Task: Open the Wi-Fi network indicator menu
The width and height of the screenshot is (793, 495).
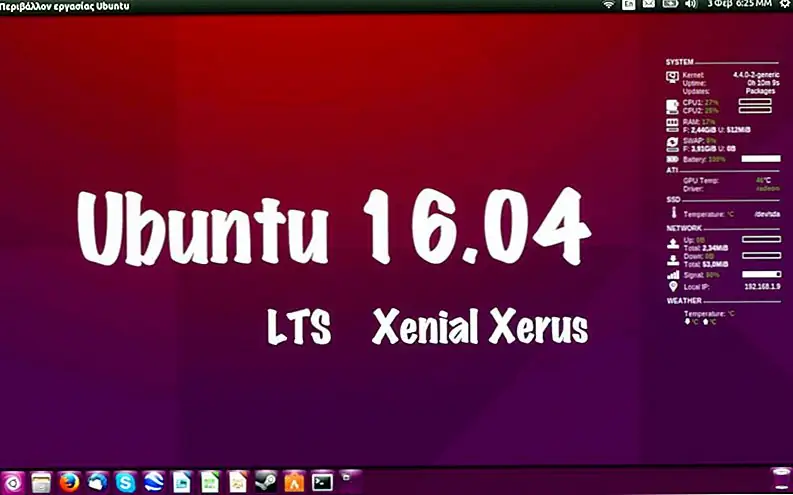Action: (x=607, y=6)
